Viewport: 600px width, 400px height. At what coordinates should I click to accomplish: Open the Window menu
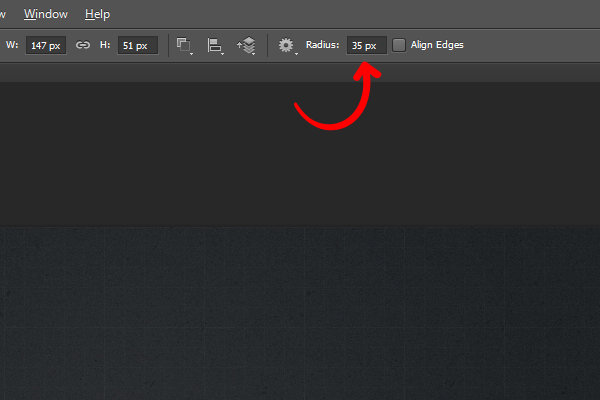click(46, 14)
